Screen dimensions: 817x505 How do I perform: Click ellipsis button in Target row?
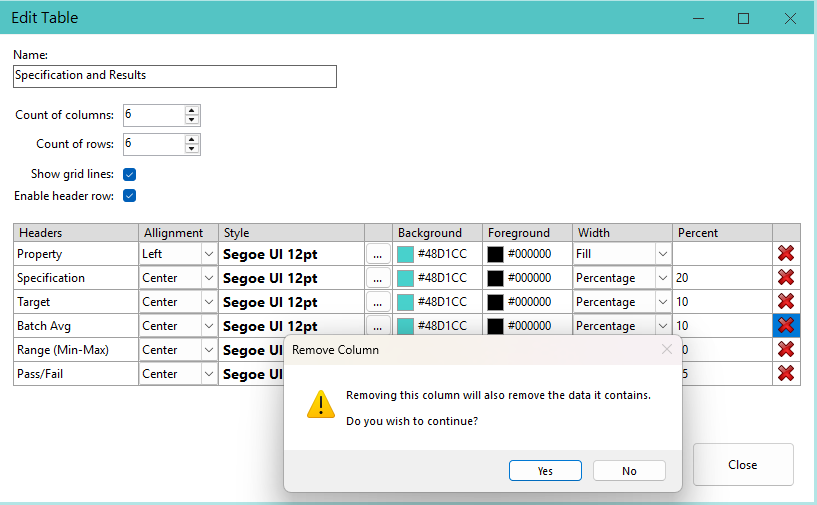coord(378,302)
